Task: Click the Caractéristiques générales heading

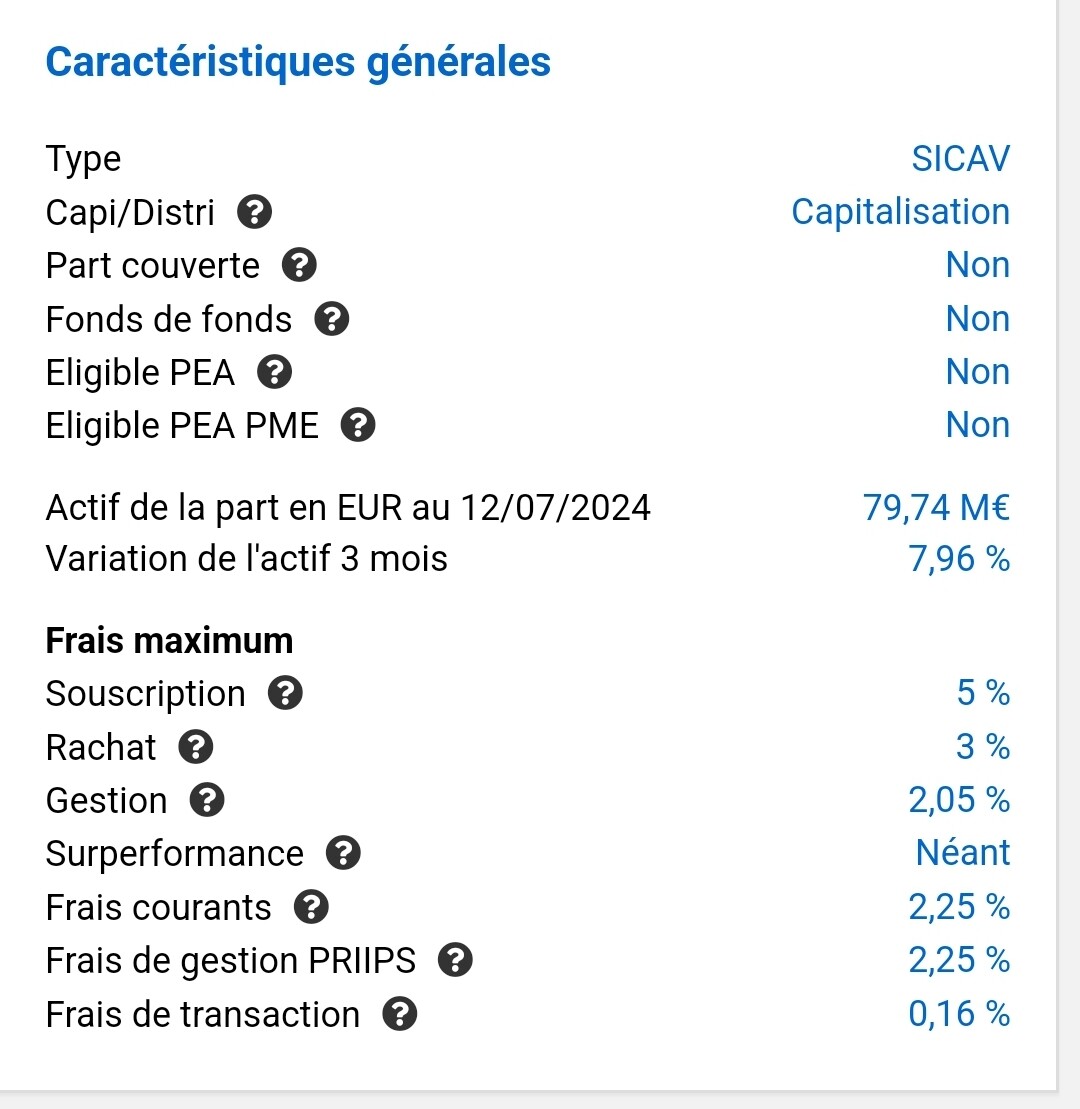Action: tap(298, 62)
